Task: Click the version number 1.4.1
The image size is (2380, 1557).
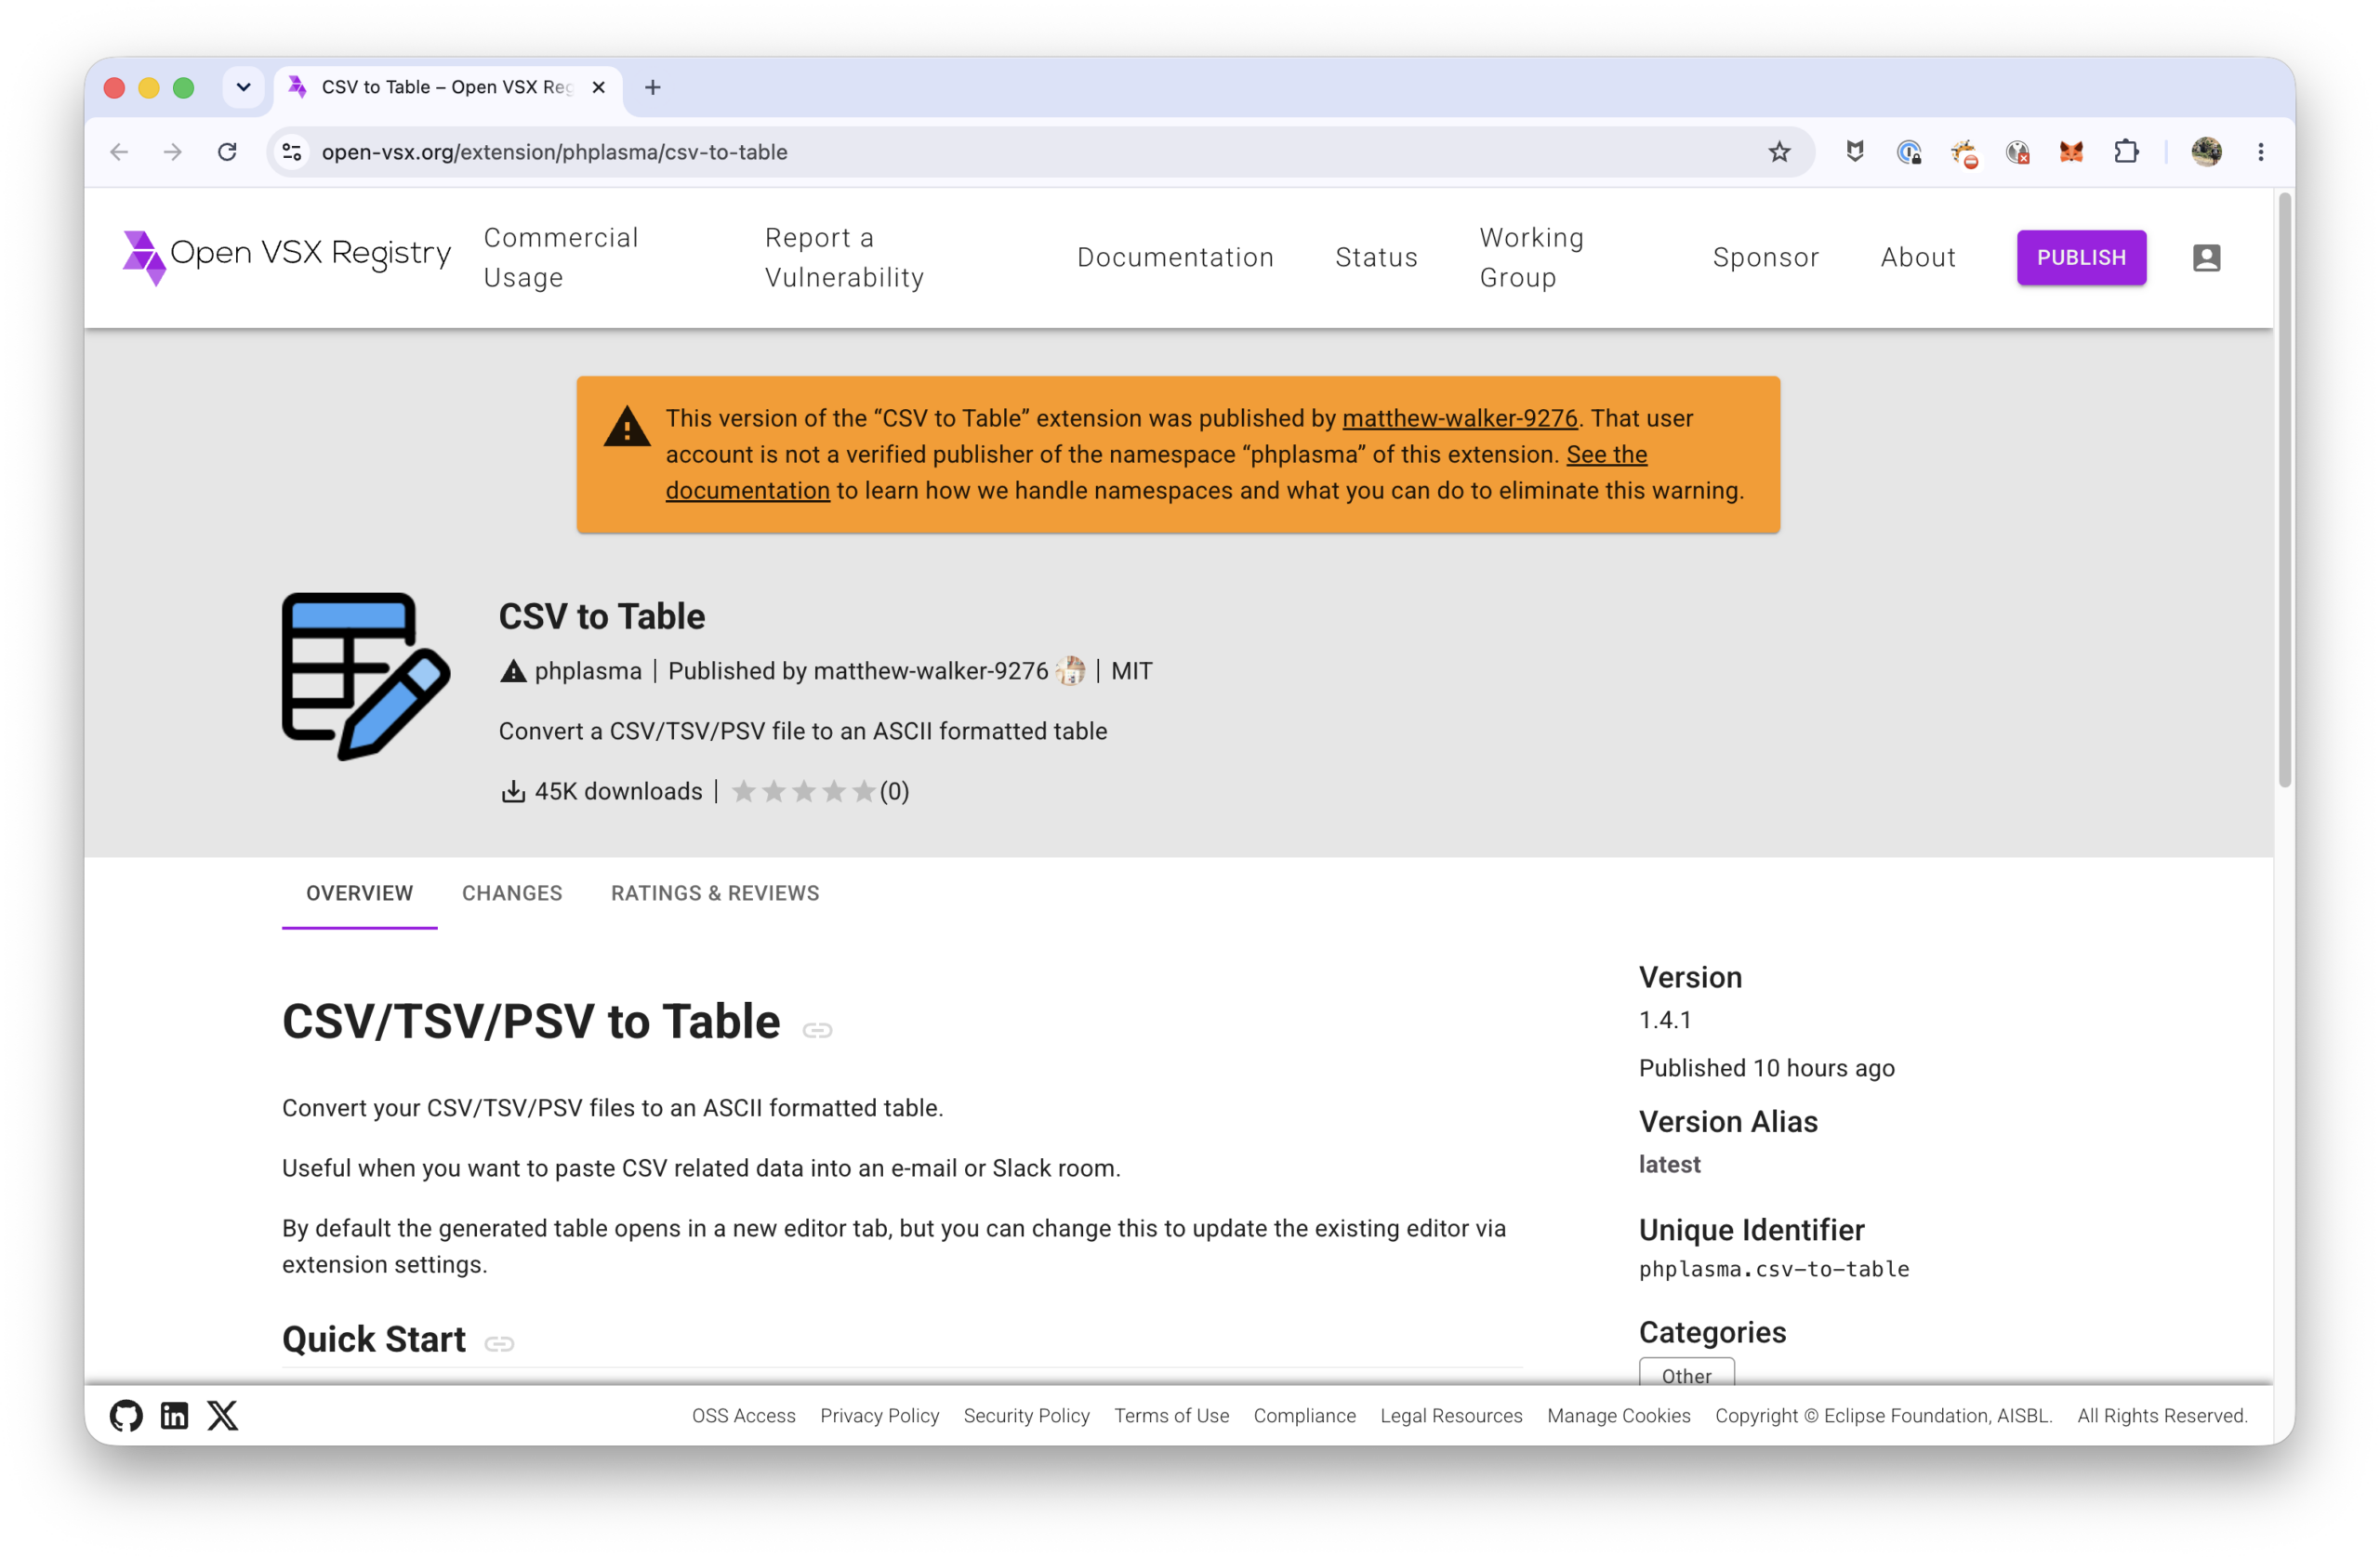Action: 1664,1020
